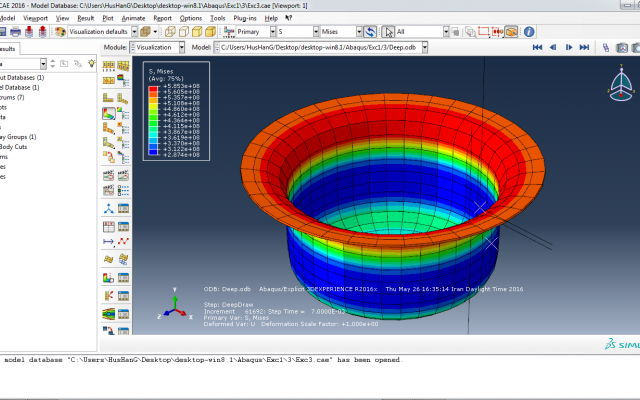Plot symbols on deformed shape
This screenshot has height=400, width=640.
(109, 128)
